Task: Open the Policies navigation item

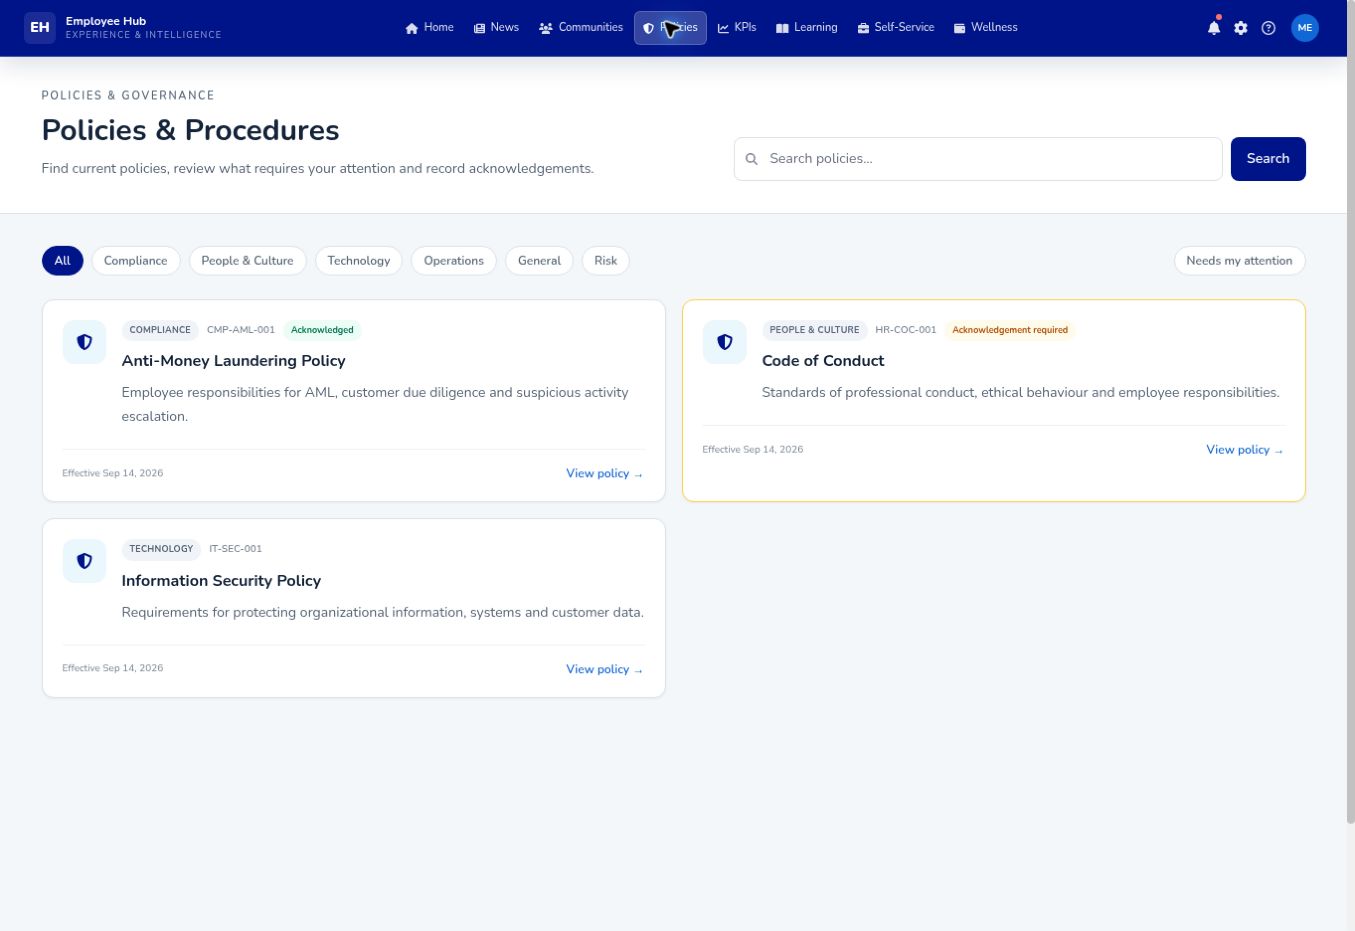Action: coord(670,28)
